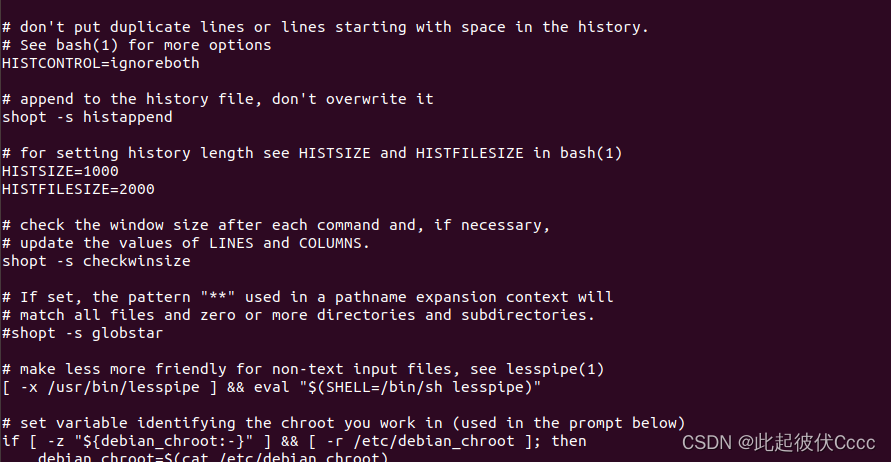Click the HISTCONTROL=ignoreboth line
This screenshot has width=891, height=462.
[101, 63]
